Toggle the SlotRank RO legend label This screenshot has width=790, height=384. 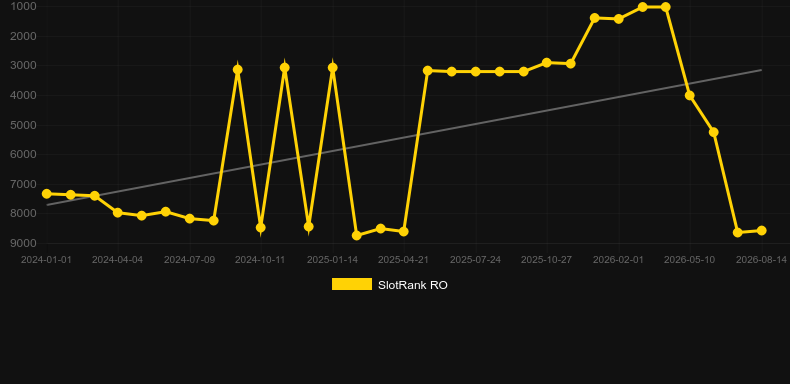pyautogui.click(x=413, y=285)
